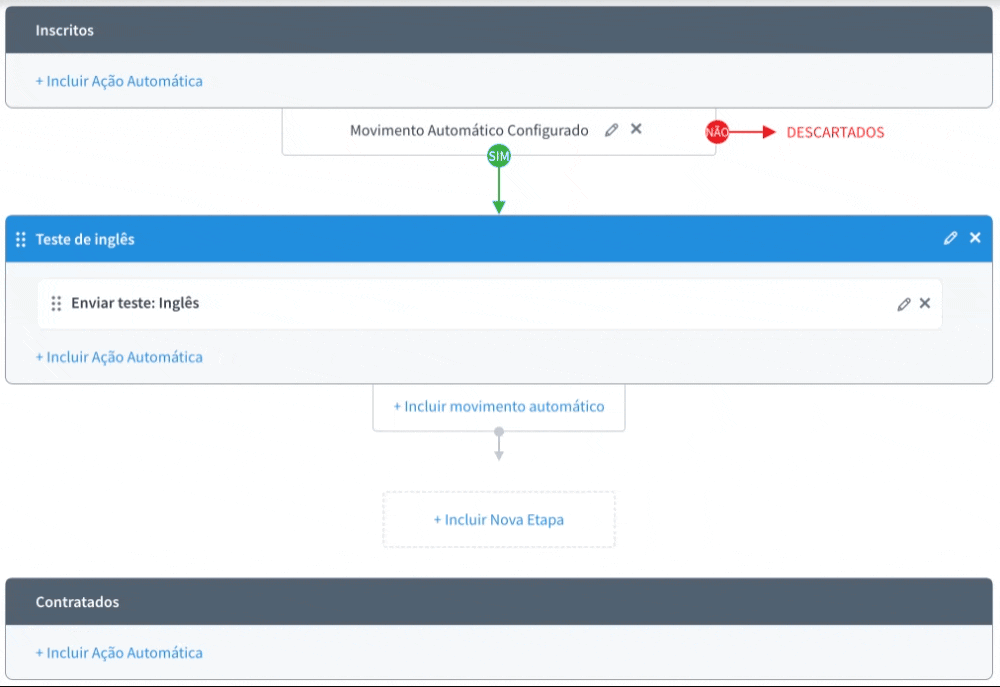The image size is (1000, 687).
Task: Click the Movimento Automático Configurado text
Action: coord(469,131)
